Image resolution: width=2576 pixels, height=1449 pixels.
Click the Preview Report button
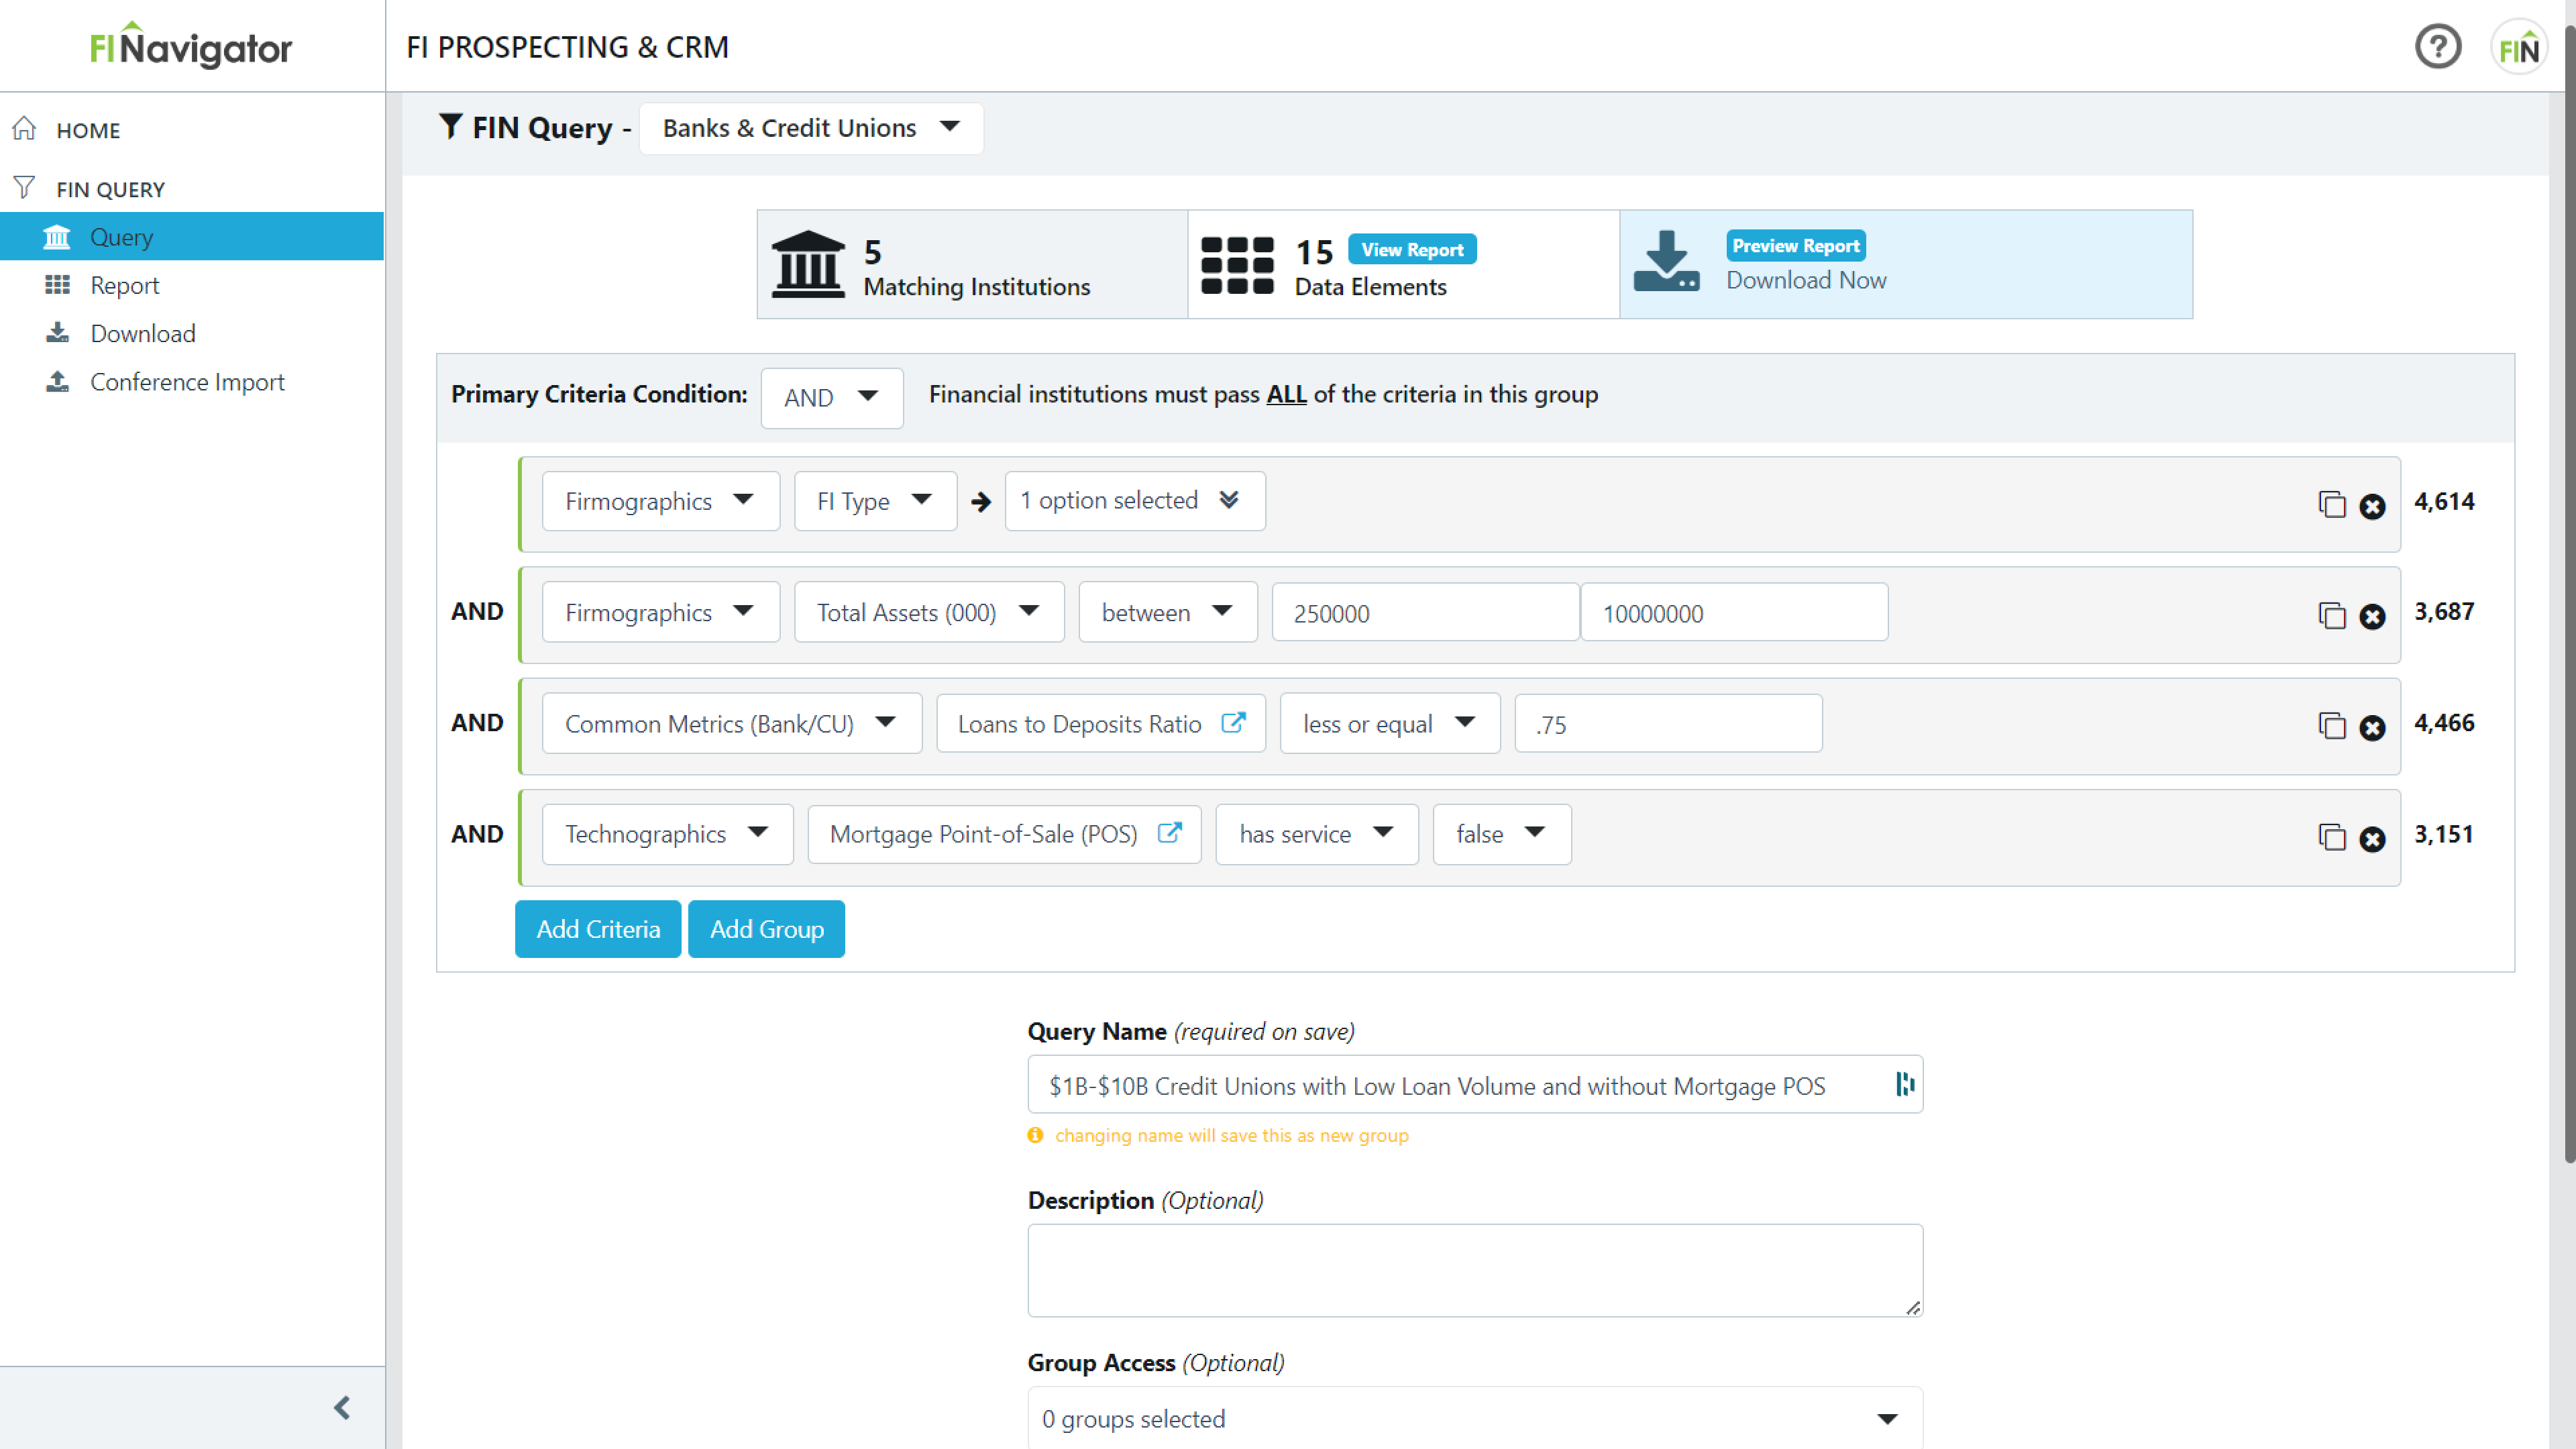tap(1795, 245)
